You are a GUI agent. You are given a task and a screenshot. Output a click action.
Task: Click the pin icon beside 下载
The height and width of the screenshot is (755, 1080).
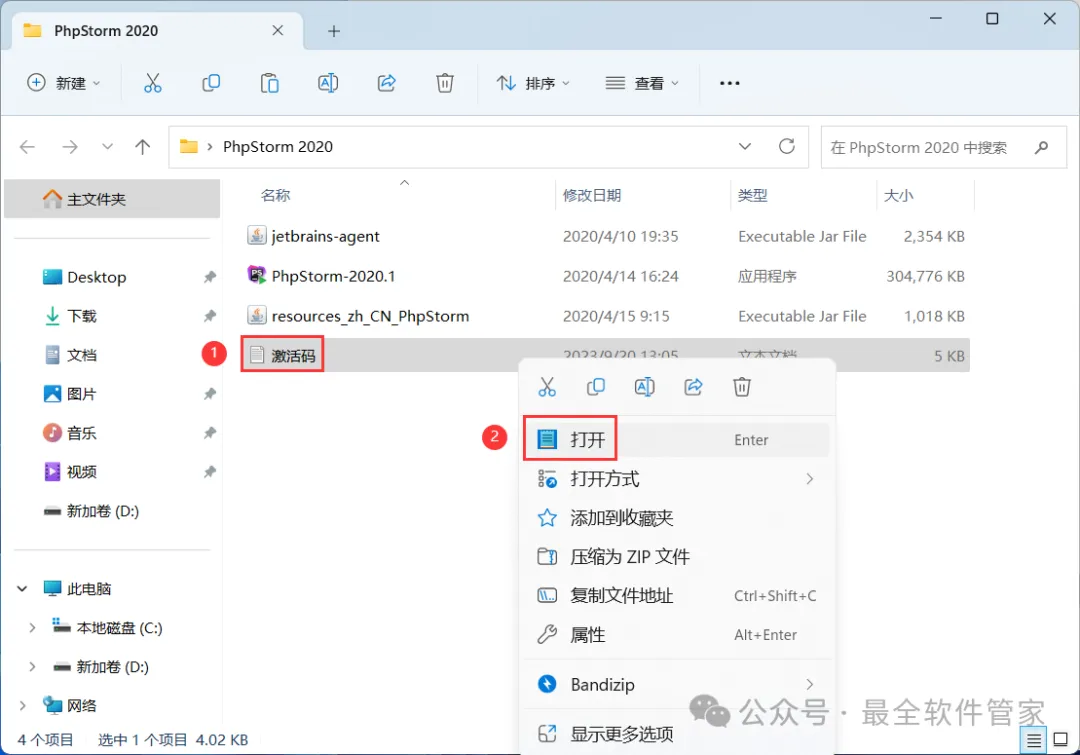pyautogui.click(x=209, y=316)
